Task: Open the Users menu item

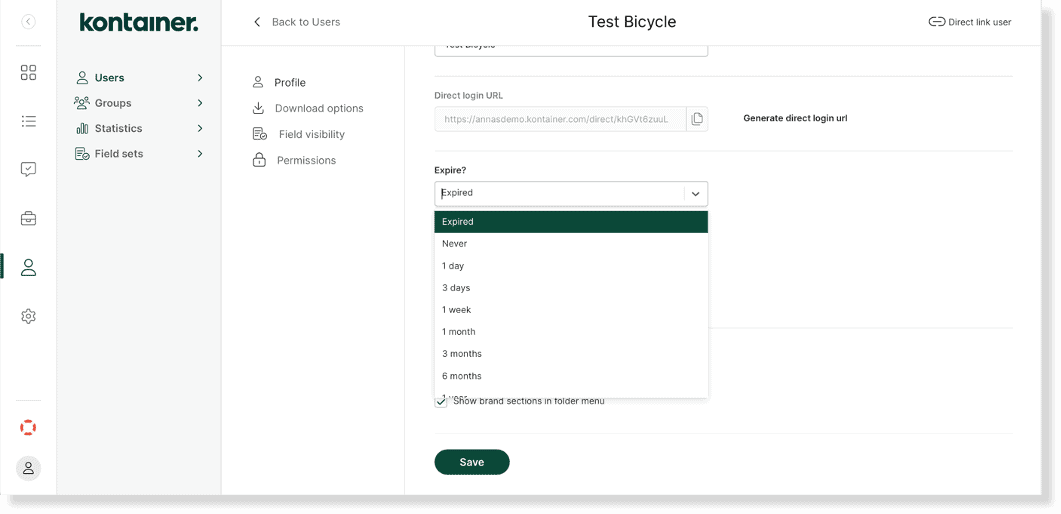Action: [109, 78]
